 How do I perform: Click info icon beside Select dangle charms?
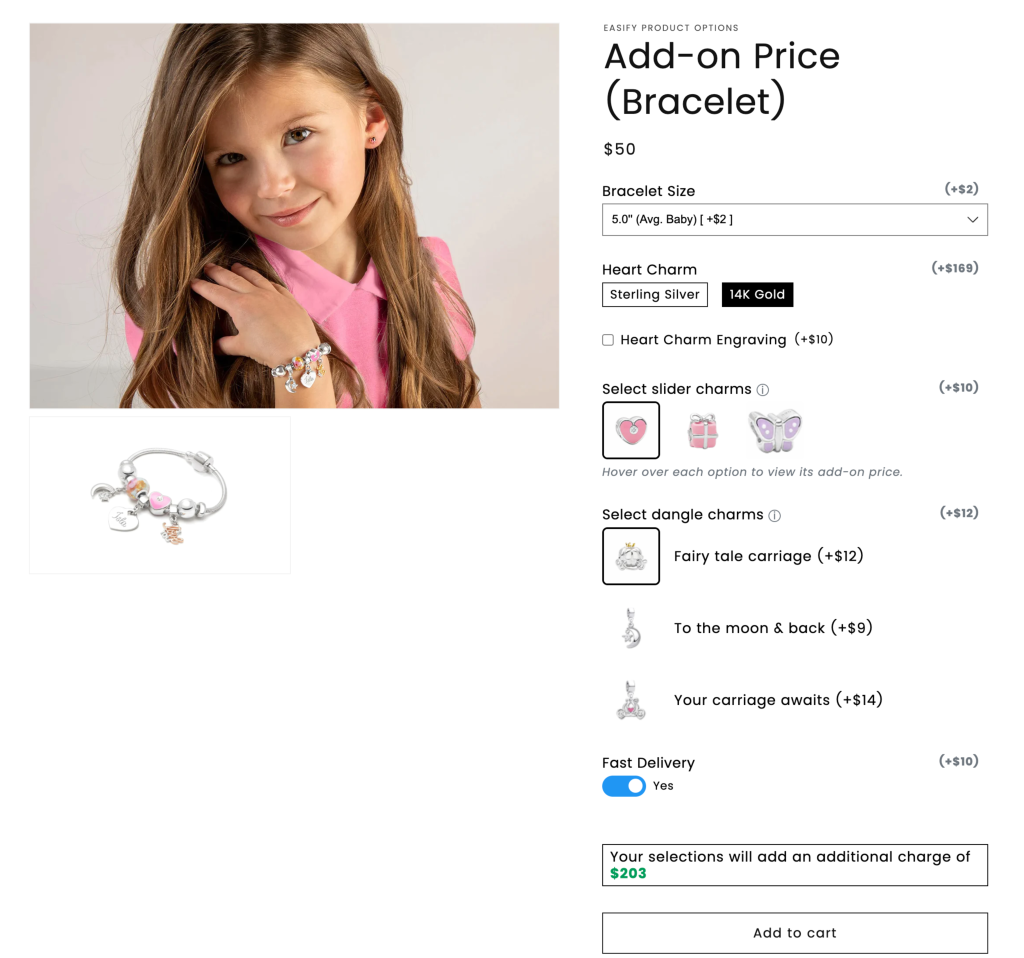click(774, 516)
